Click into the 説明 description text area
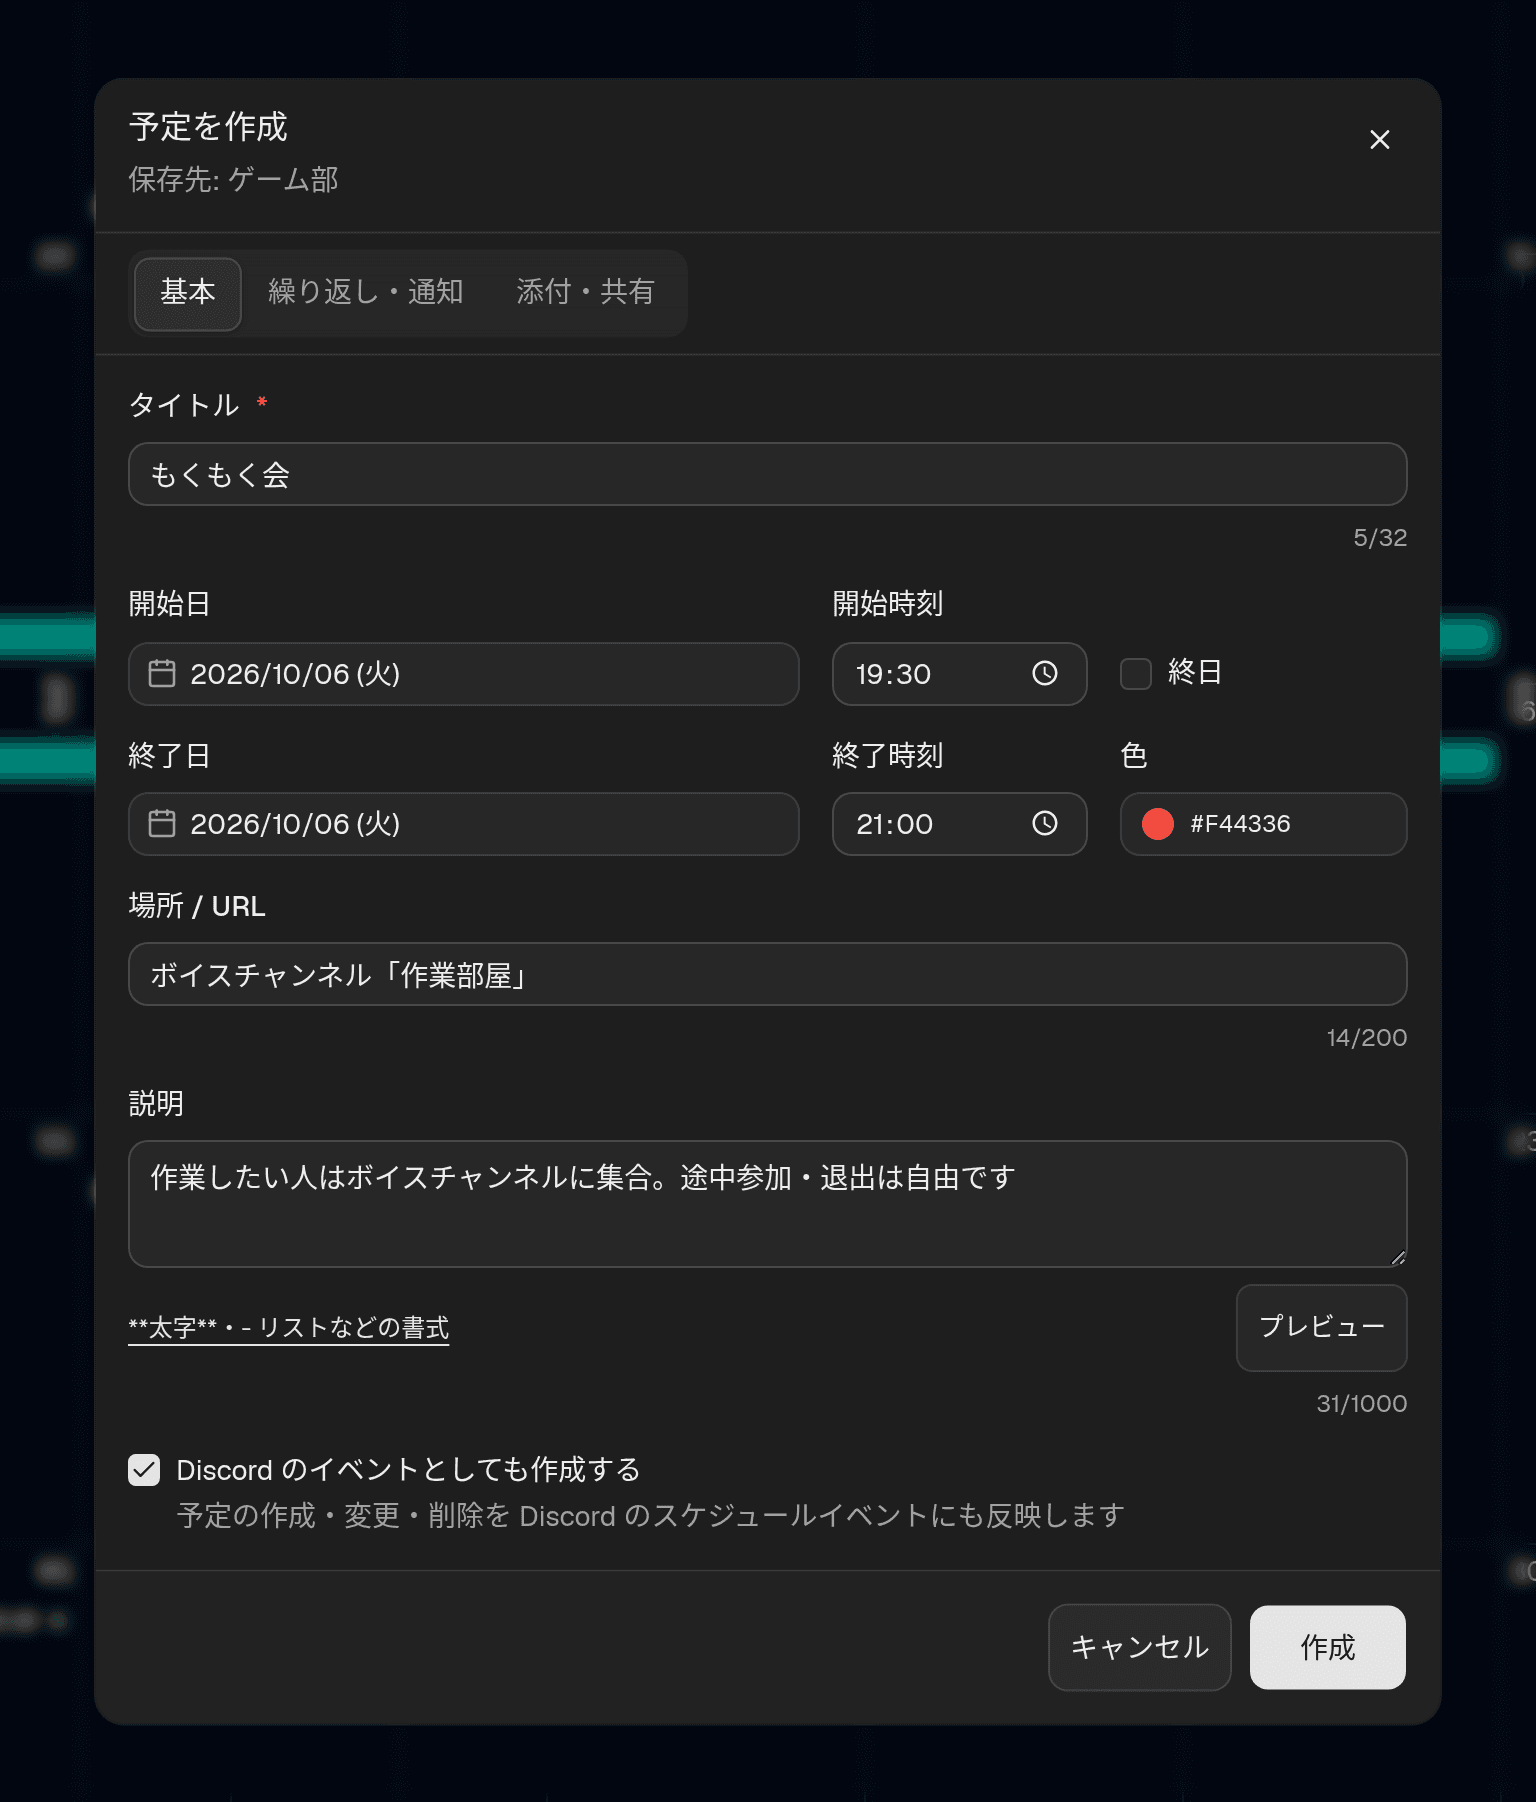The height and width of the screenshot is (1802, 1536). tap(768, 1204)
